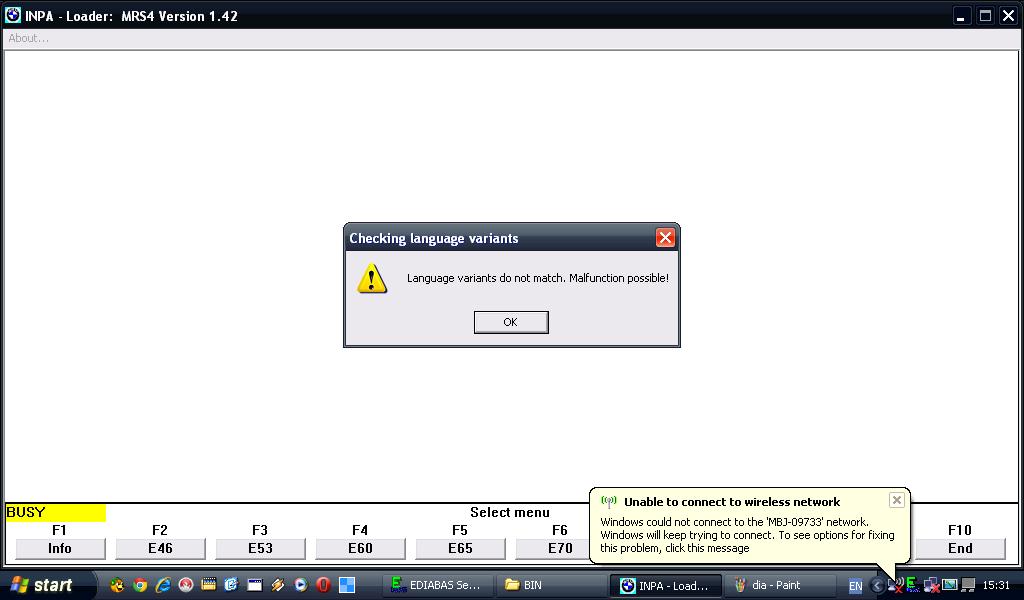Click the blue squares quick launch icon

coord(347,585)
